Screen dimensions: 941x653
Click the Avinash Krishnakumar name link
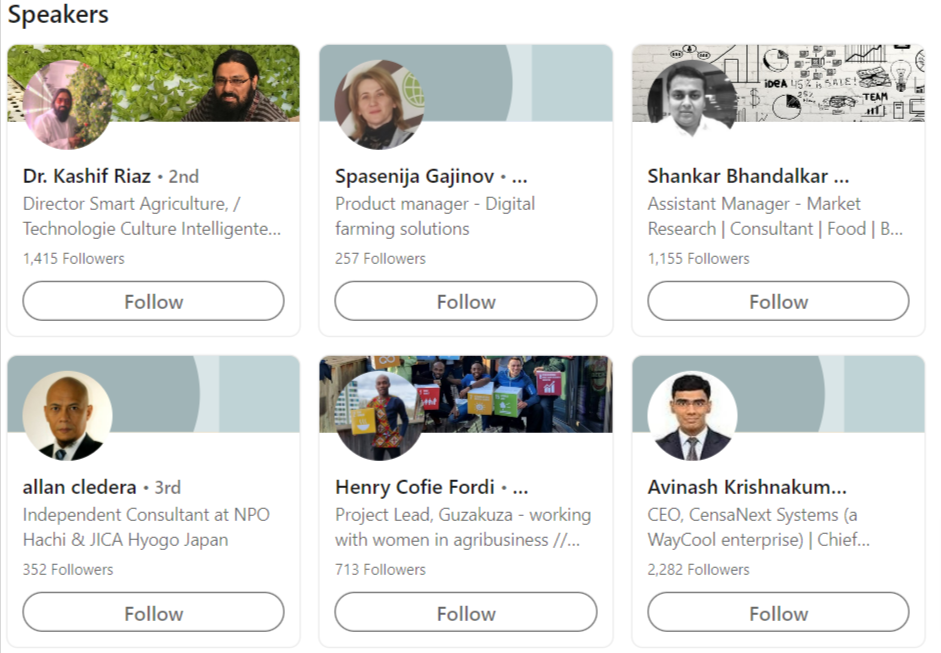[747, 488]
